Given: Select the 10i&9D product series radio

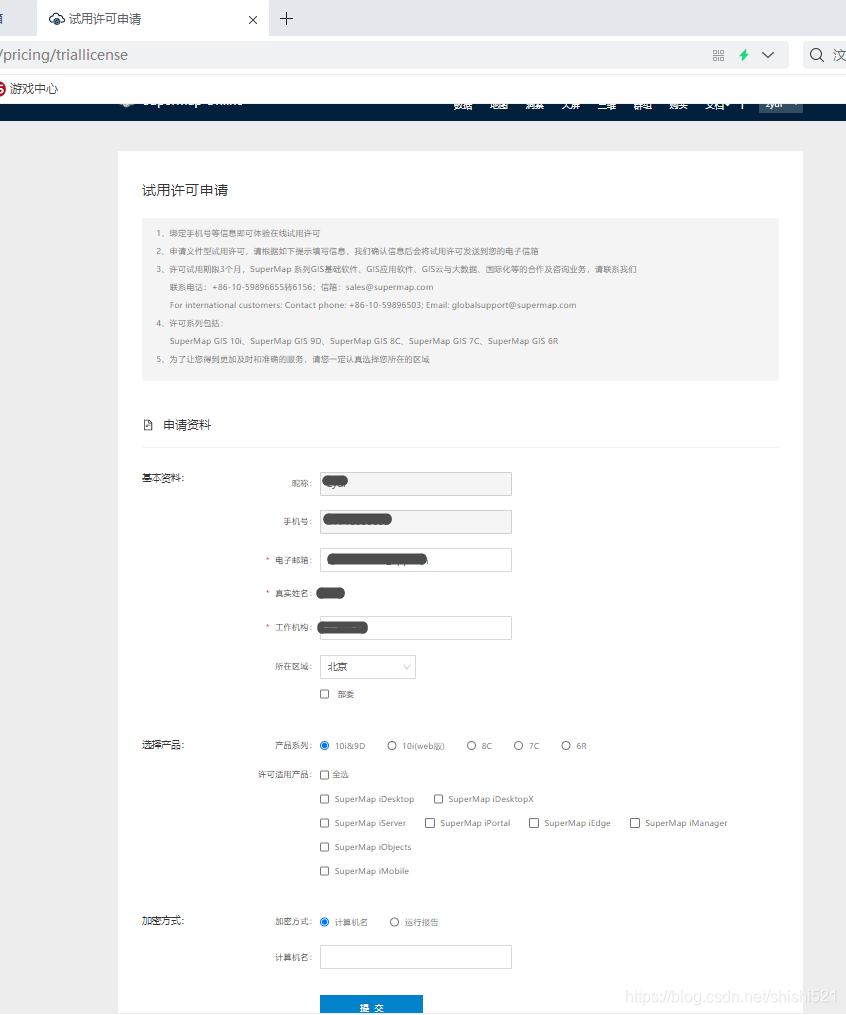Looking at the screenshot, I should tap(325, 746).
